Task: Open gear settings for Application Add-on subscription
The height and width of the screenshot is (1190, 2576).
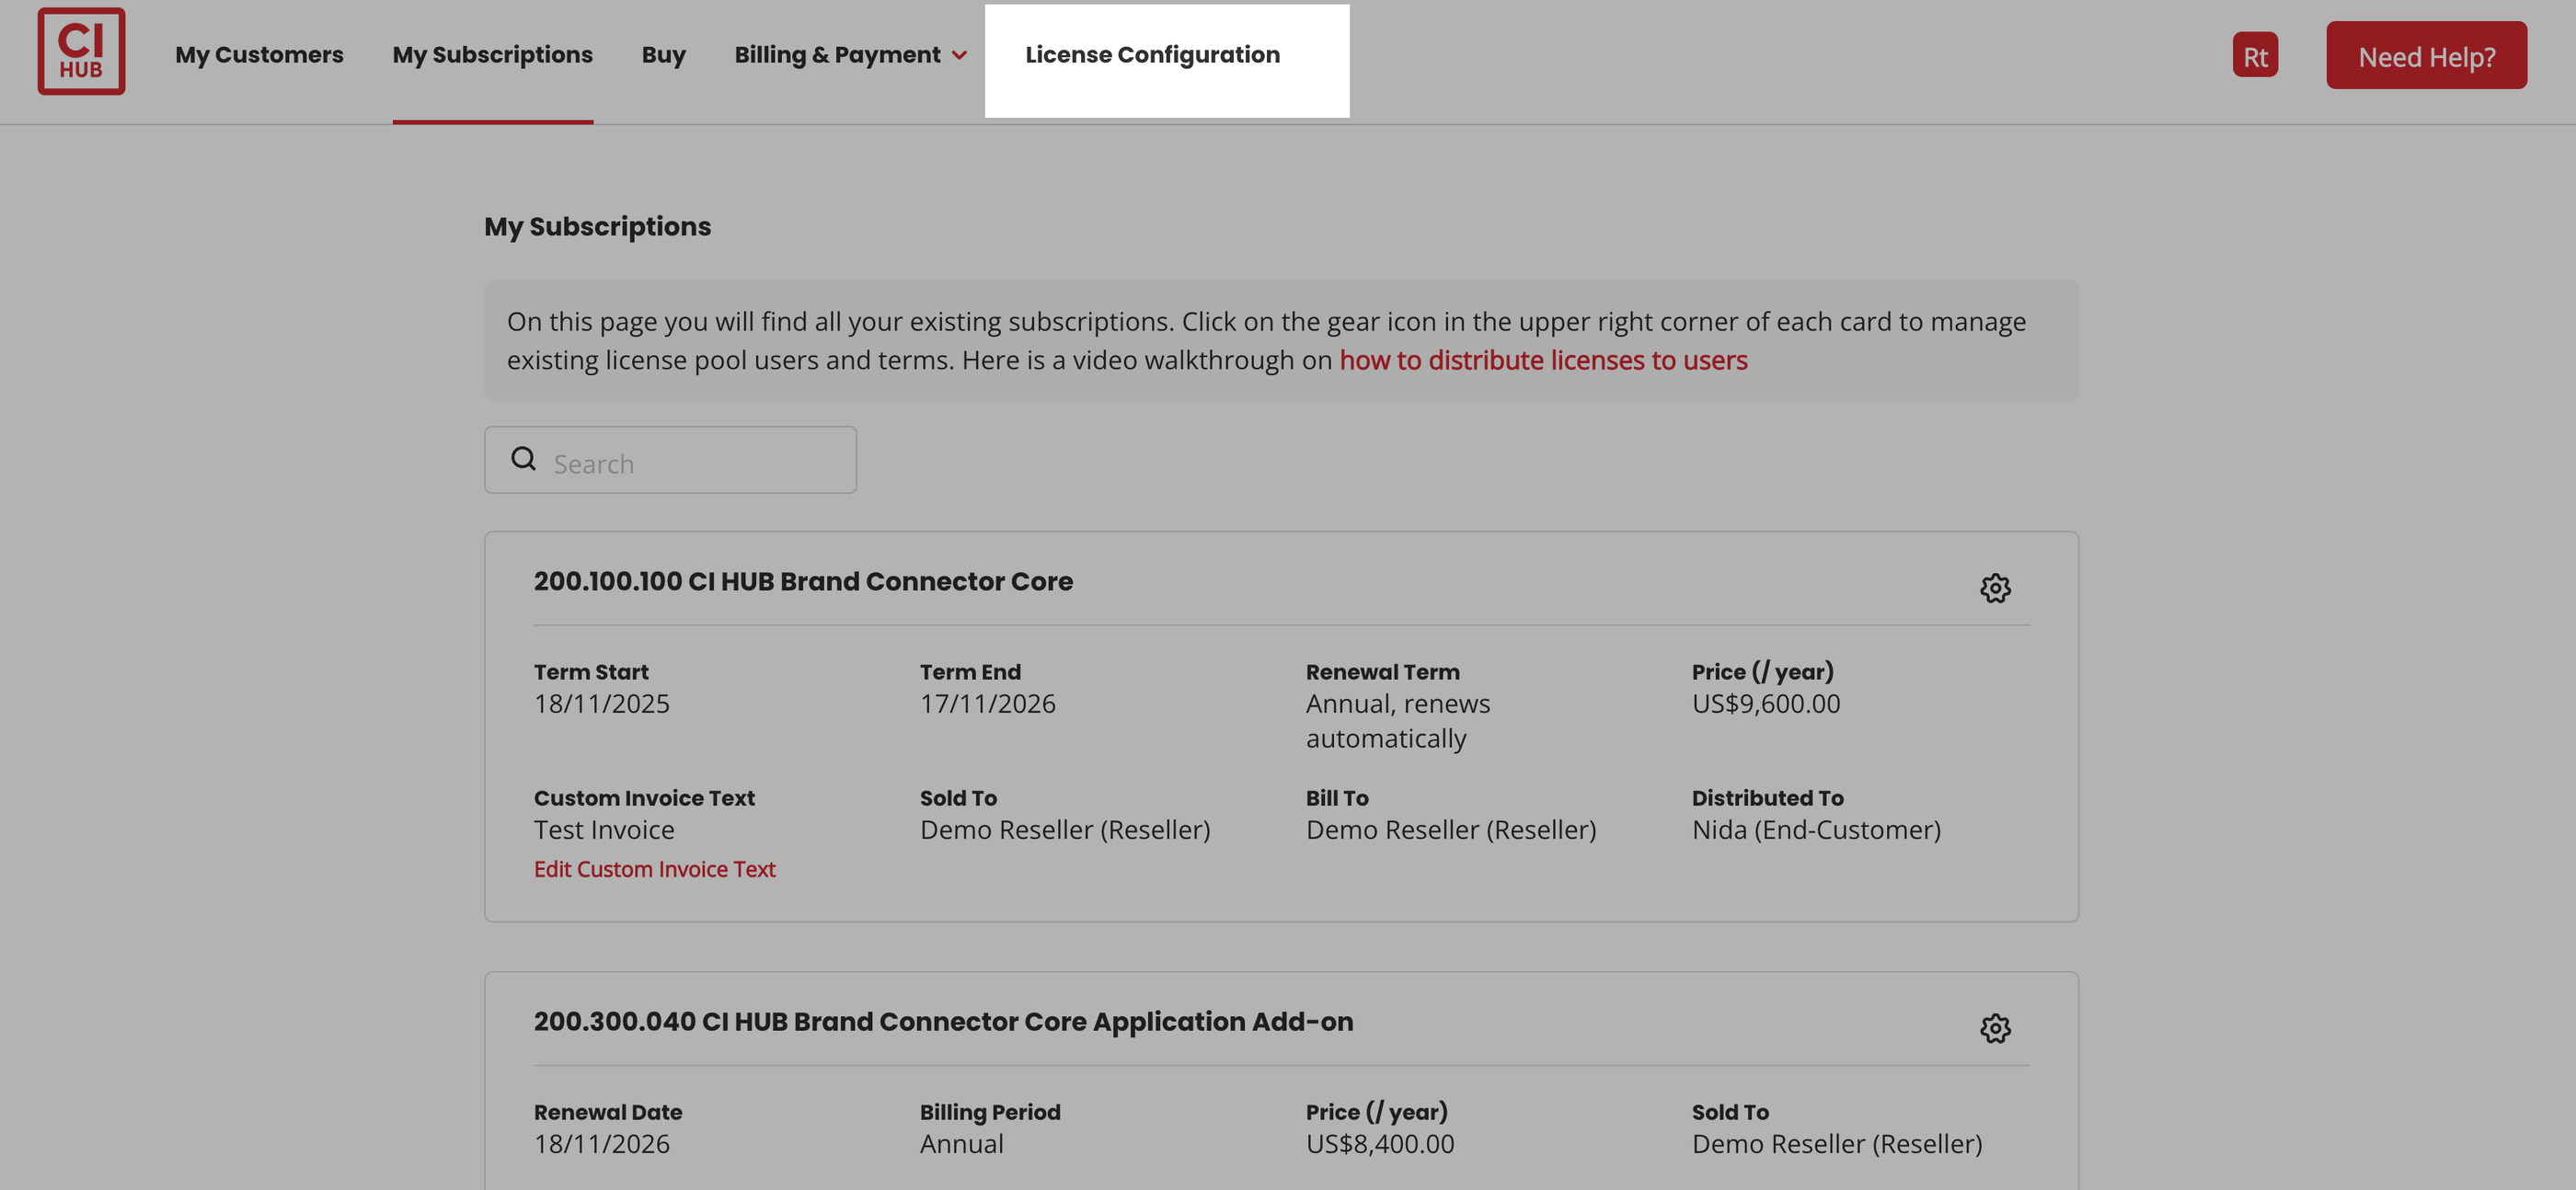Action: coord(1995,1028)
